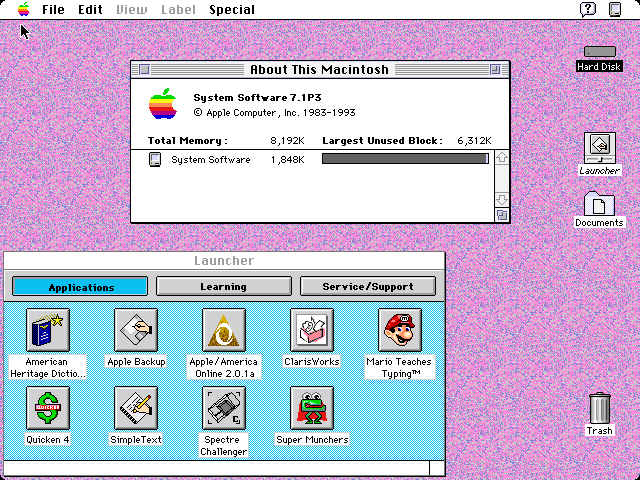The image size is (640, 480).
Task: Open SimpleText application icon
Action: pyautogui.click(x=136, y=408)
